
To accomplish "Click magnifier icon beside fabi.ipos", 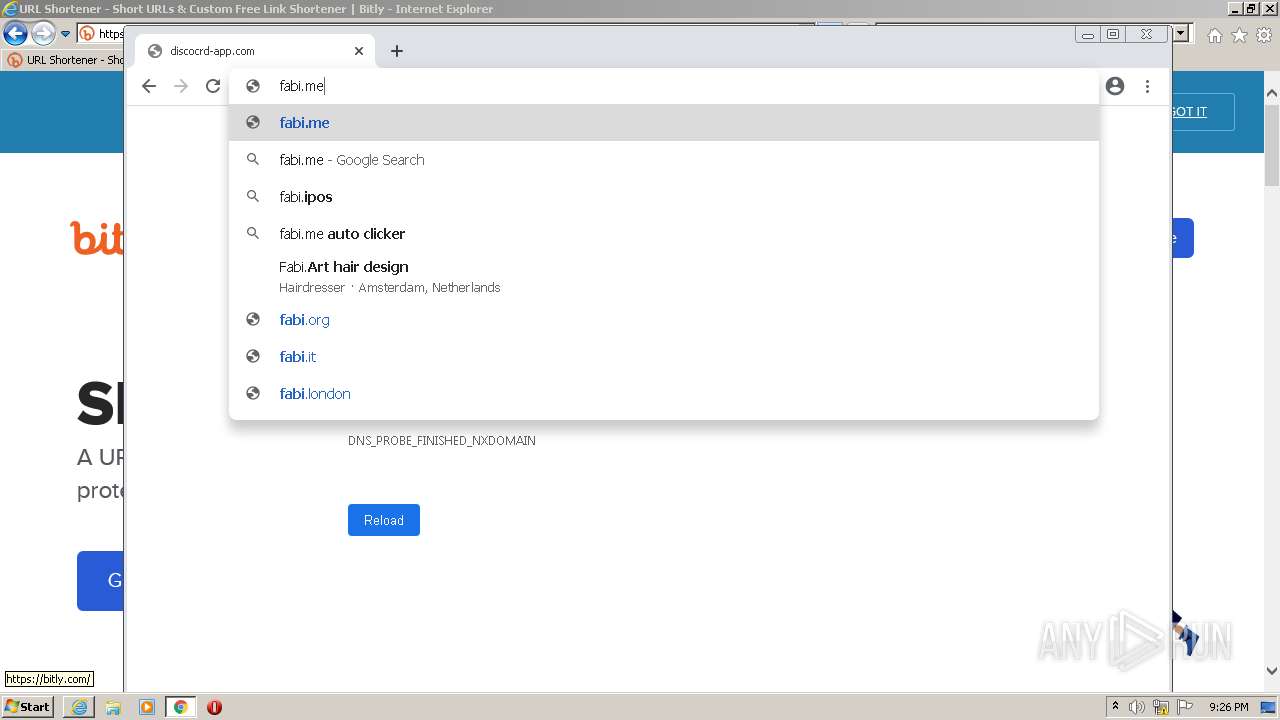I will tap(253, 197).
